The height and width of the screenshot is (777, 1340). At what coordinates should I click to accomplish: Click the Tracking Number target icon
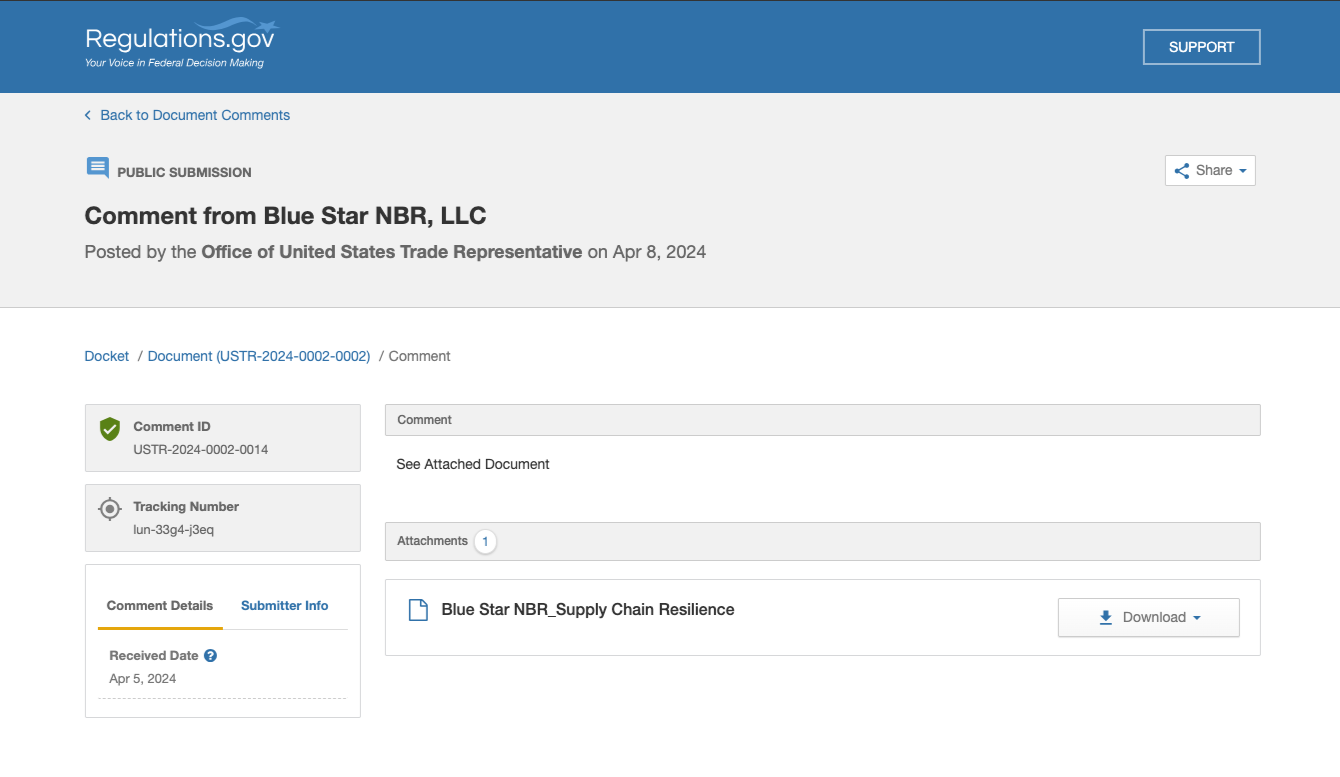[110, 509]
